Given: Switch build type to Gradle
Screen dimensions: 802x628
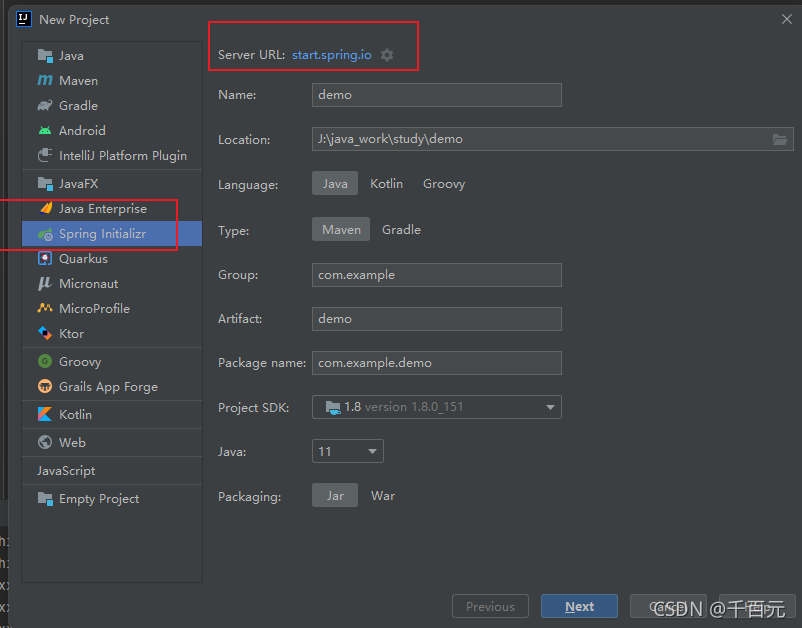Looking at the screenshot, I should pyautogui.click(x=401, y=229).
